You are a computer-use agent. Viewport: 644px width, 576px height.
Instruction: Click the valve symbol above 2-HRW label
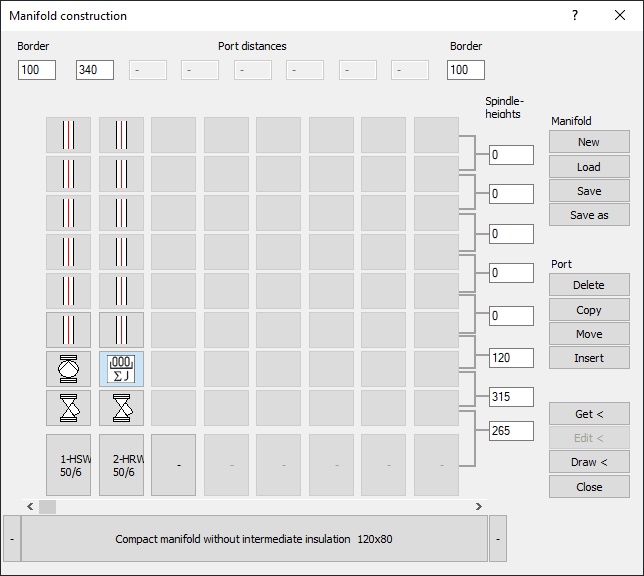click(x=121, y=408)
